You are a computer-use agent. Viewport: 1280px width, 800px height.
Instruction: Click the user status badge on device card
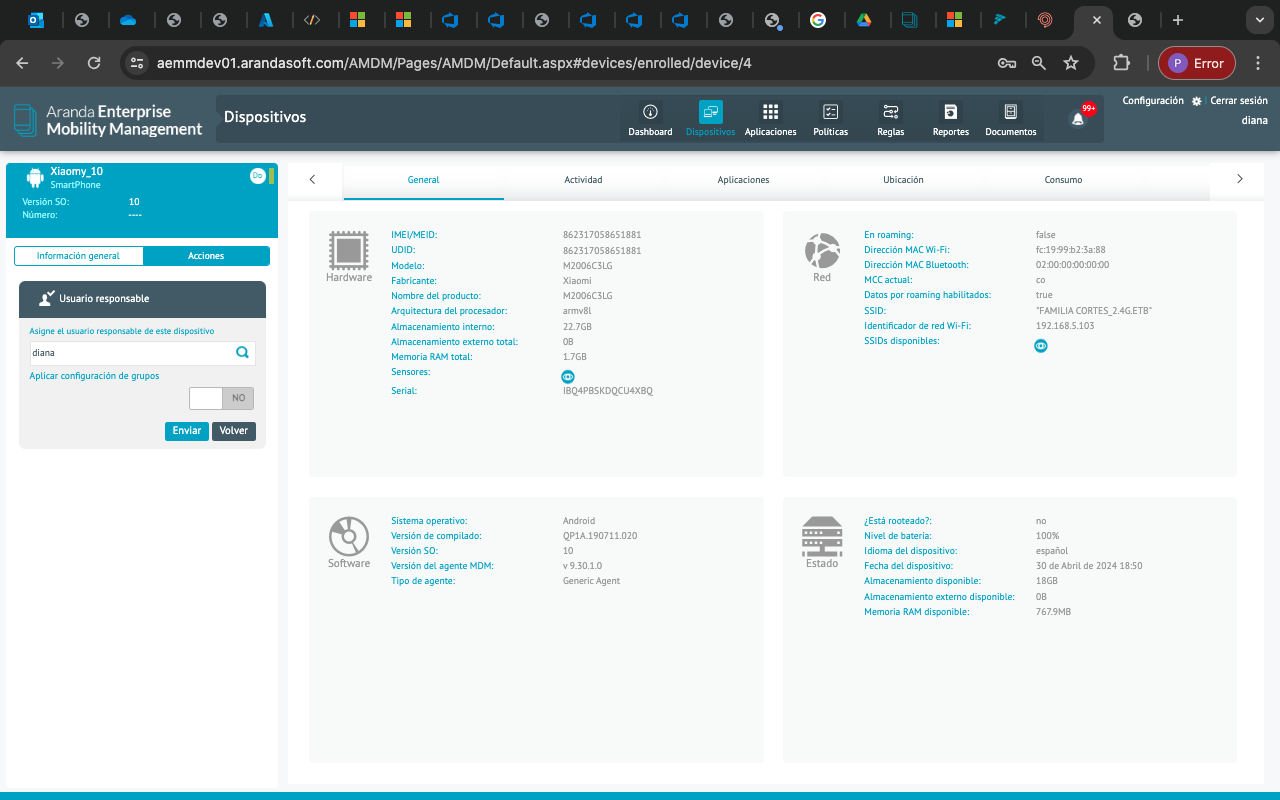[257, 176]
